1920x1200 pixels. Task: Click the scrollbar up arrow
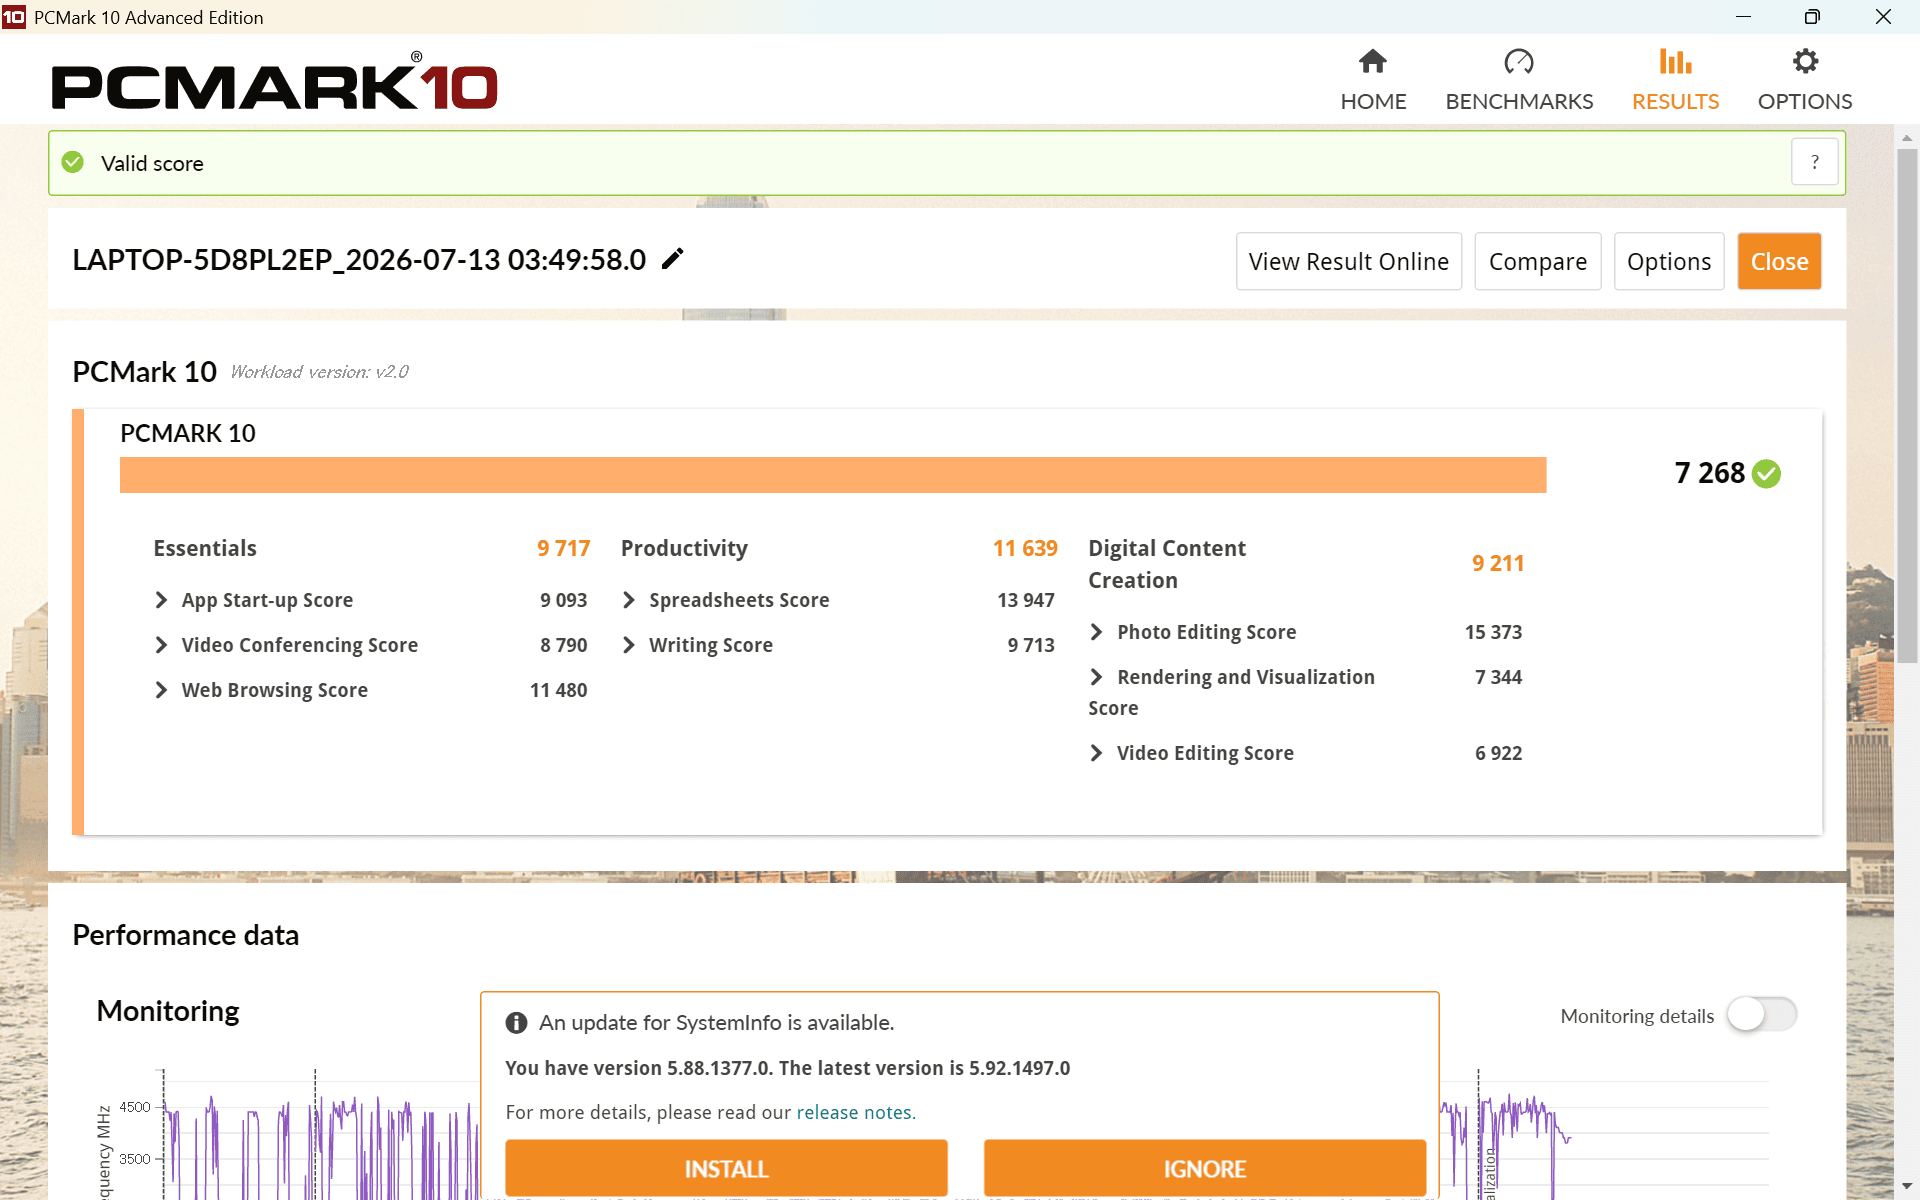pyautogui.click(x=1907, y=138)
